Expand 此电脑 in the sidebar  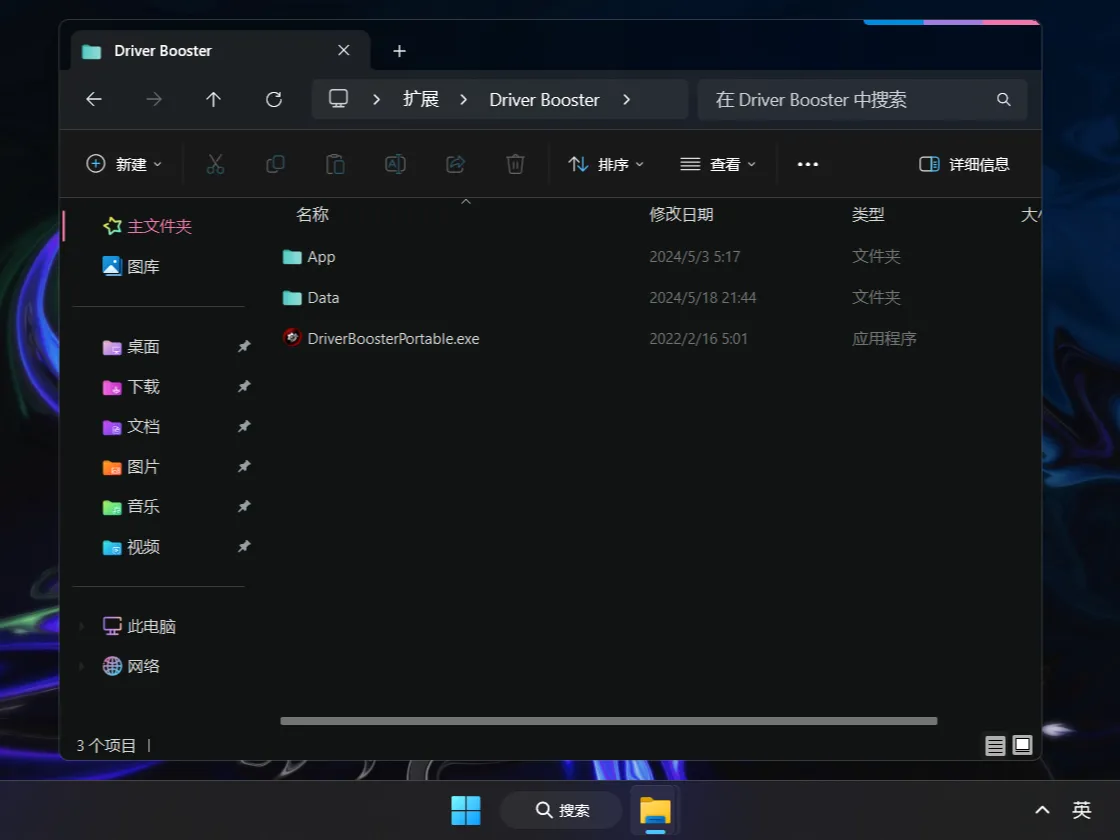click(82, 626)
